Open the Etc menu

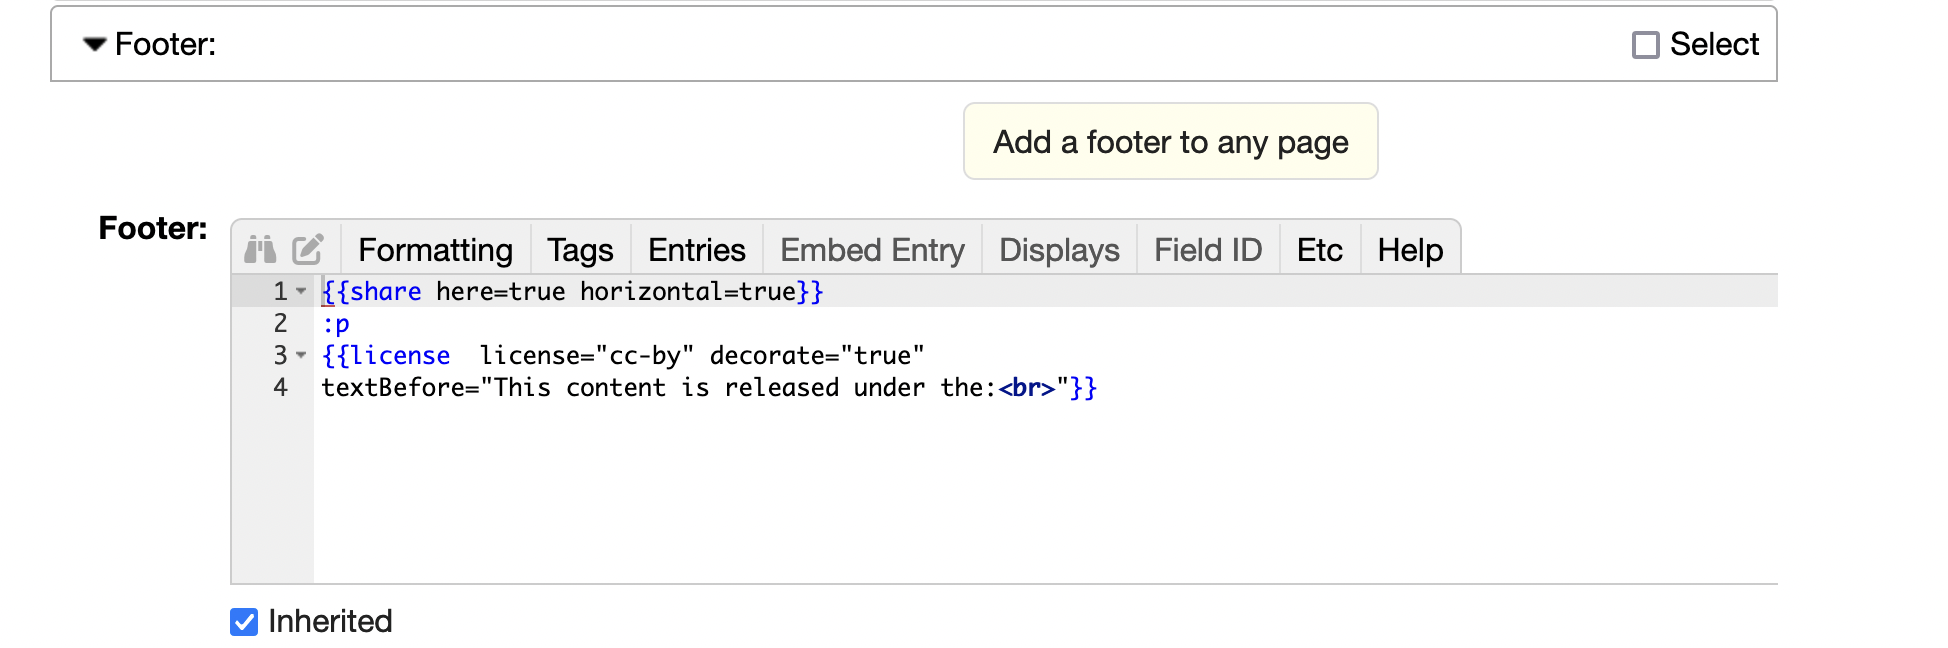coord(1319,250)
